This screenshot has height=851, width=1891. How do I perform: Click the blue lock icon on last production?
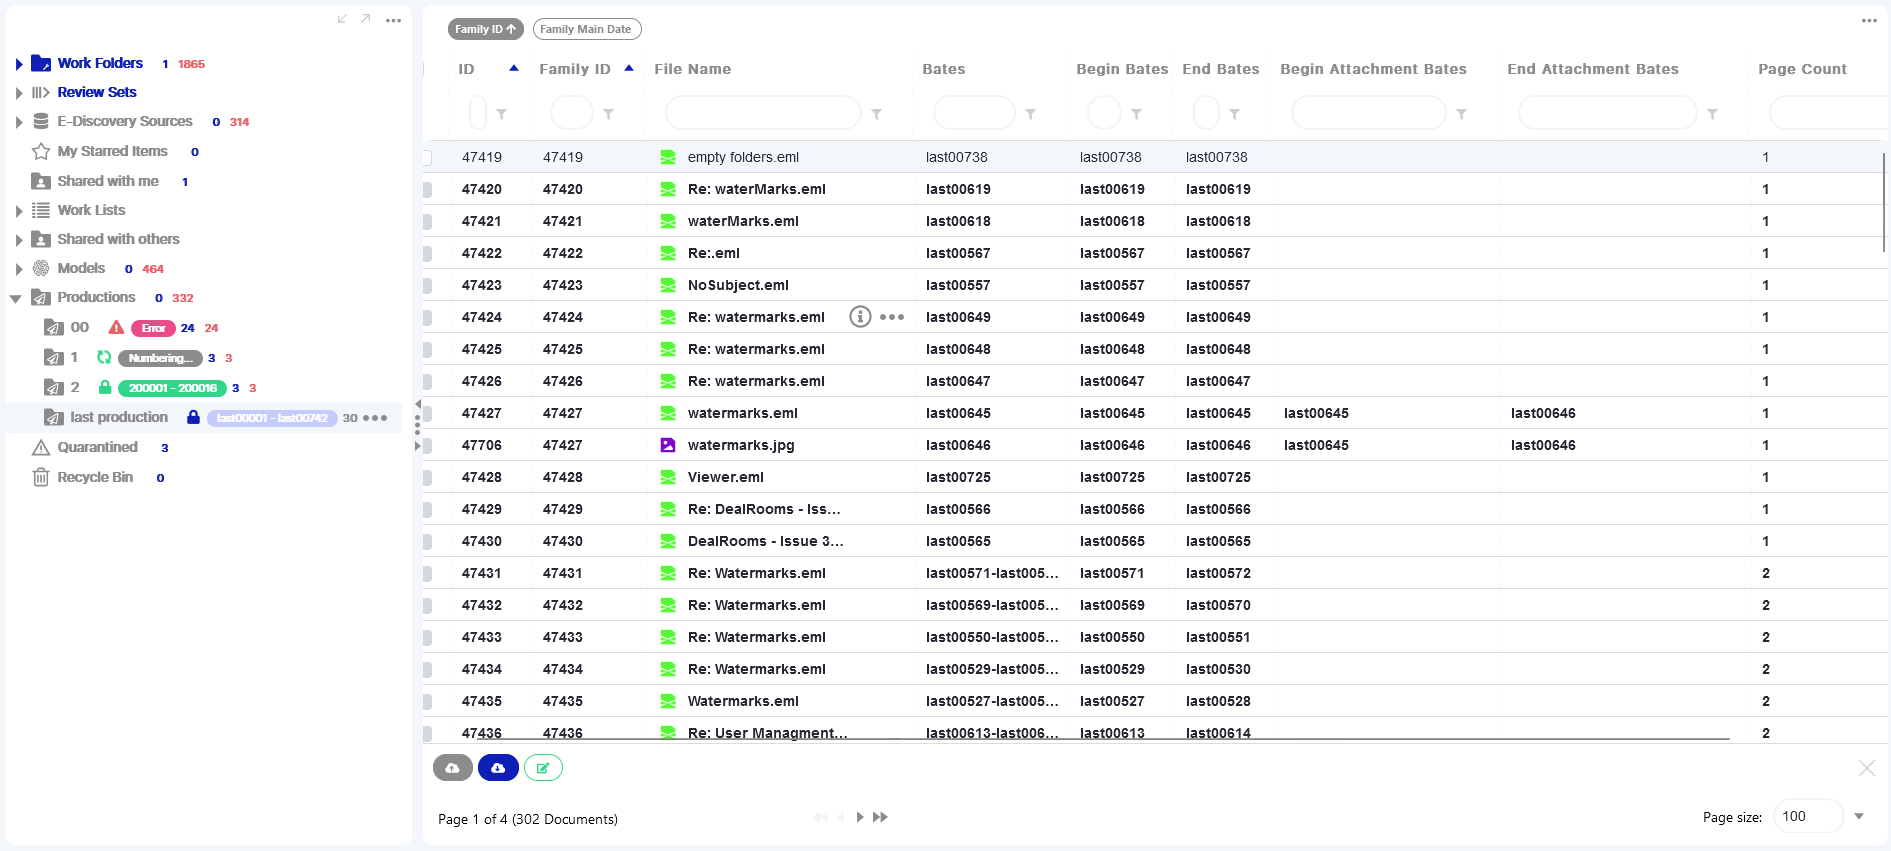pos(193,417)
